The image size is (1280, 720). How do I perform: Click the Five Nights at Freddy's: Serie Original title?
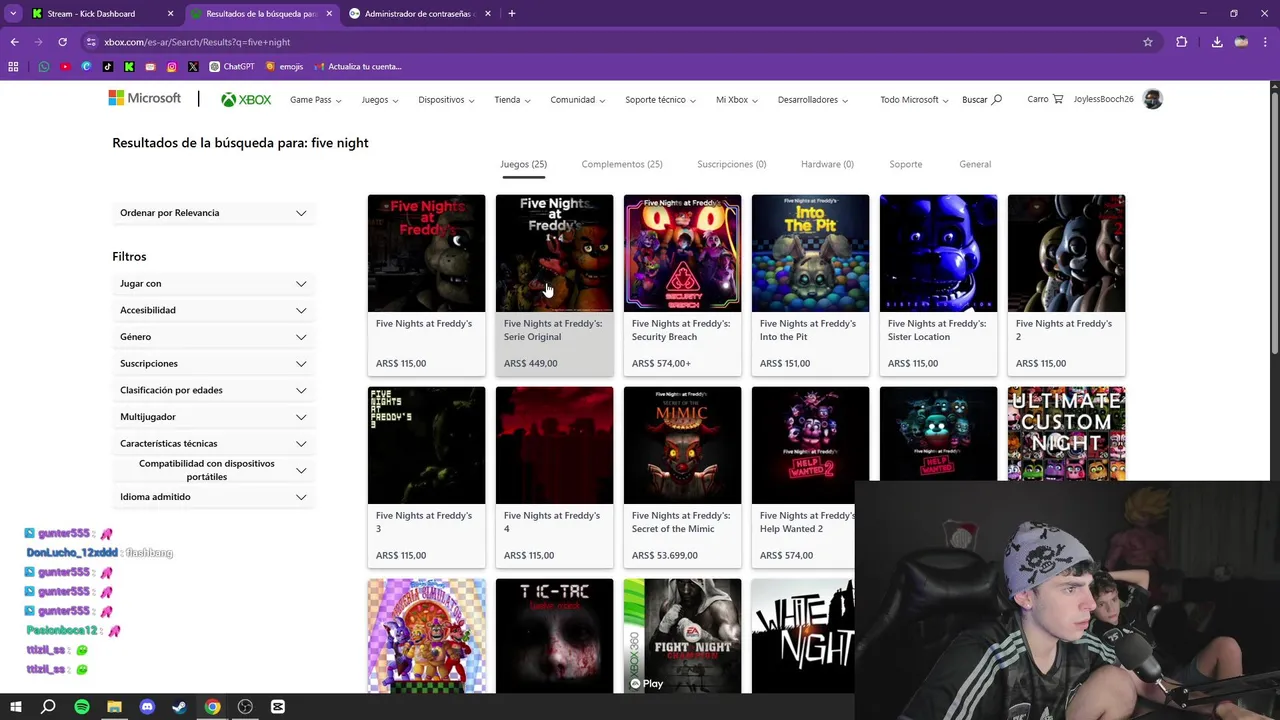click(553, 330)
